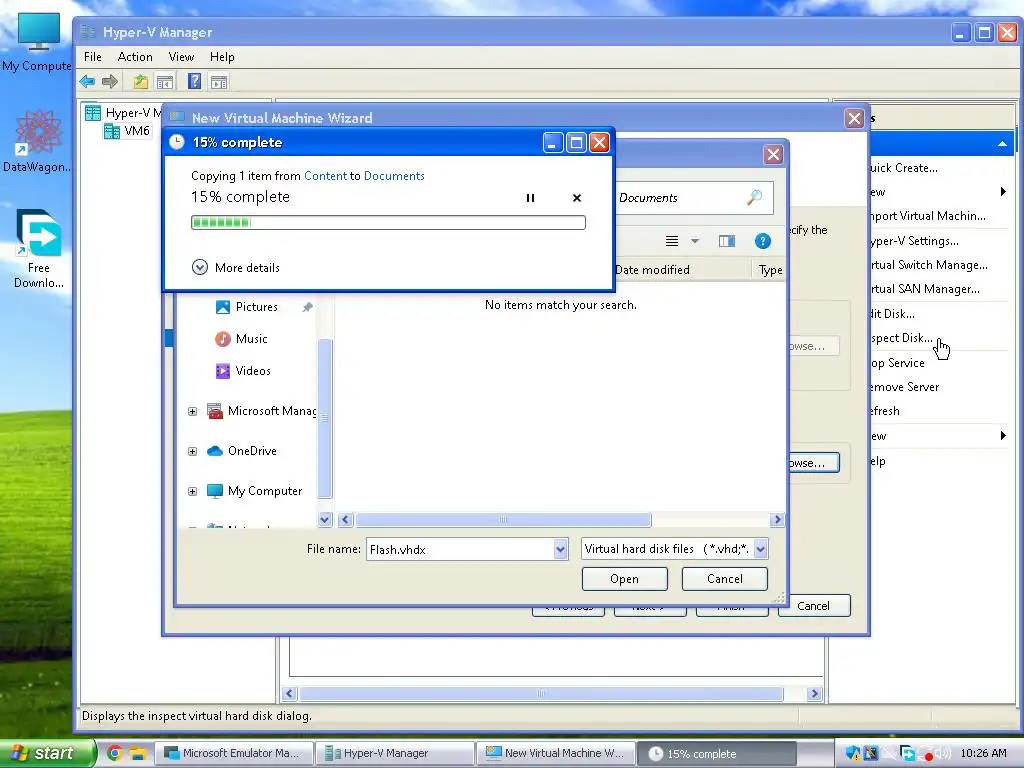
Task: Open the File menu
Action: [x=93, y=57]
